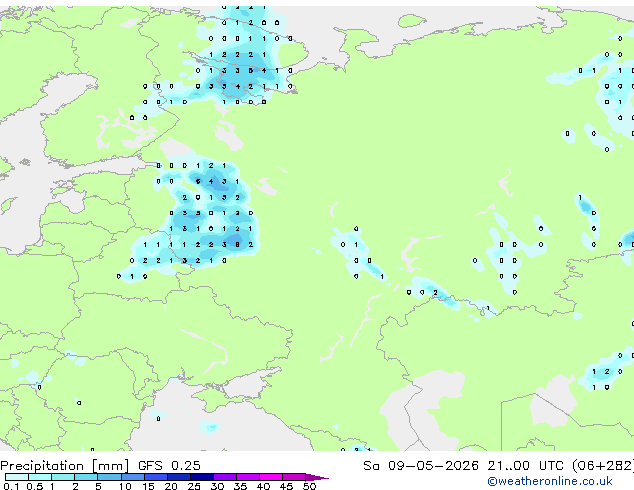Click the '21..00 UTC' forecast time text

[525, 466]
